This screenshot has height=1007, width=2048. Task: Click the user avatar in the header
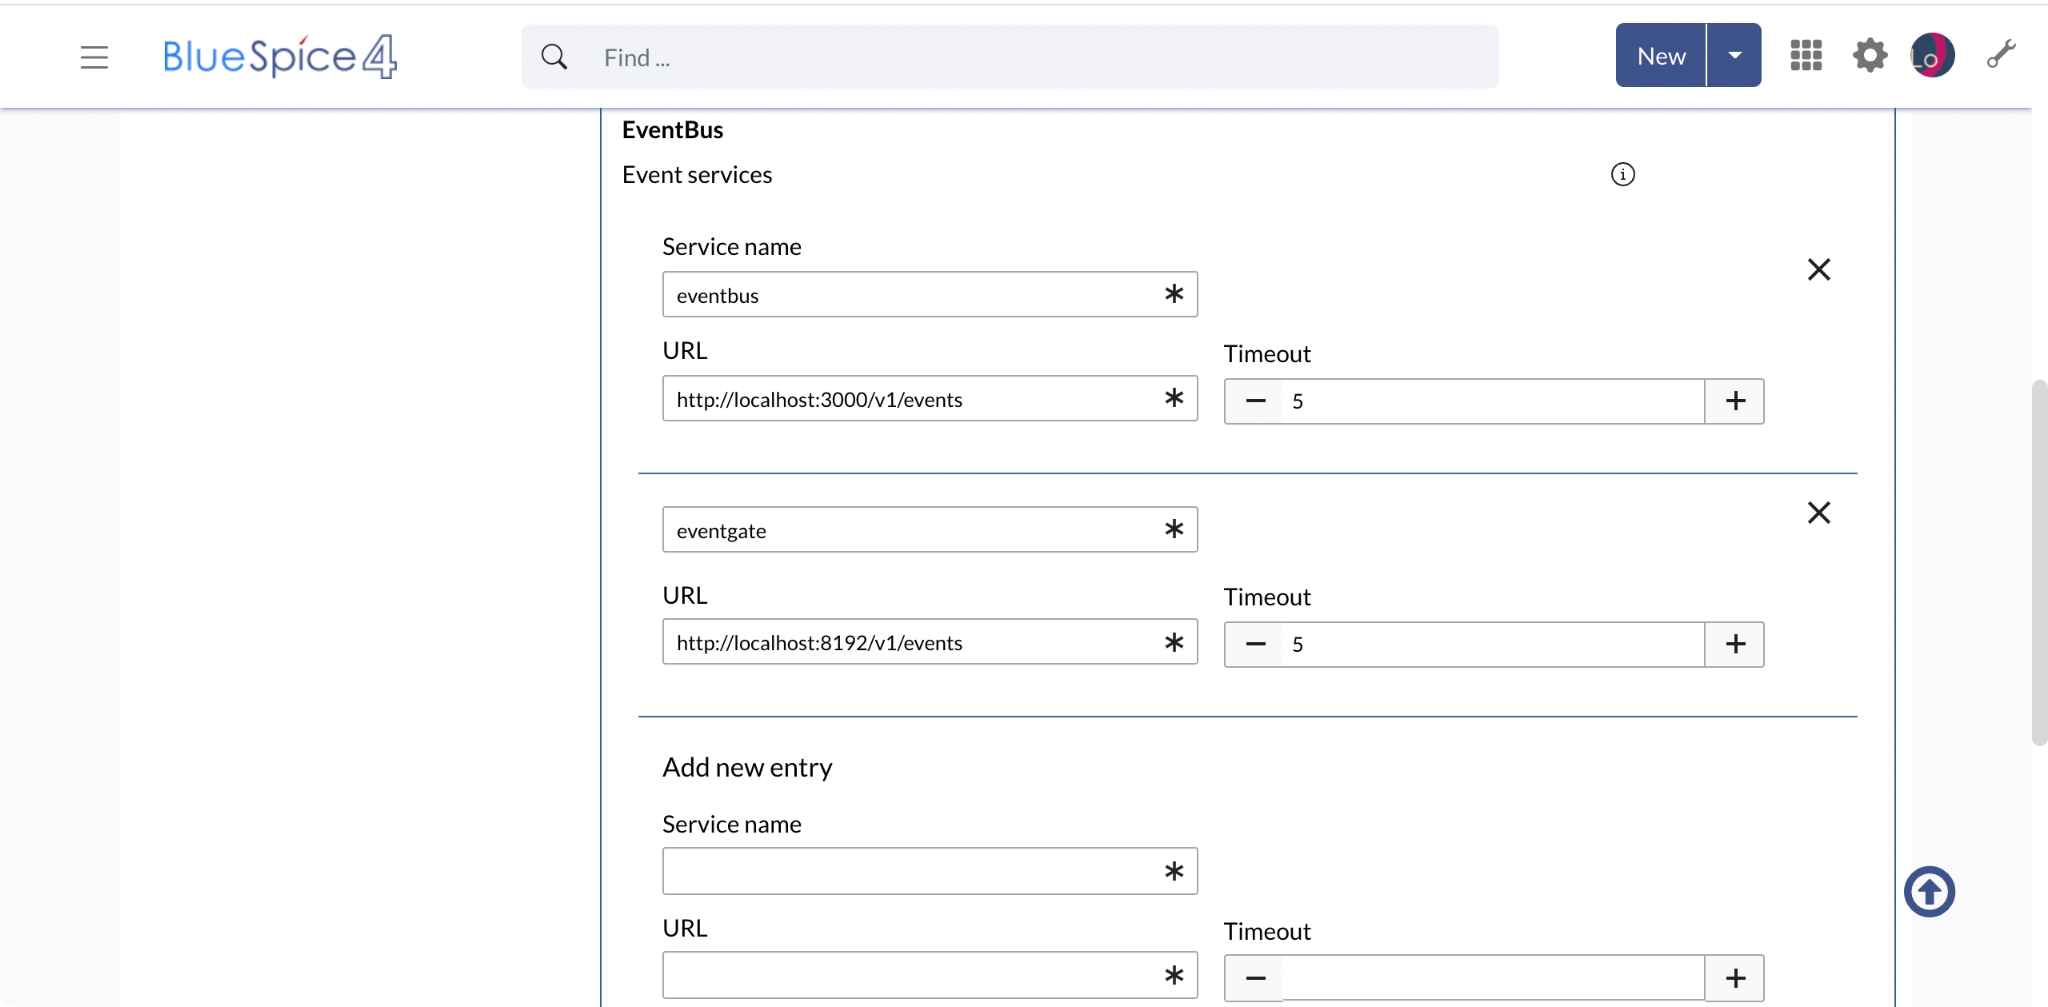pyautogui.click(x=1932, y=56)
